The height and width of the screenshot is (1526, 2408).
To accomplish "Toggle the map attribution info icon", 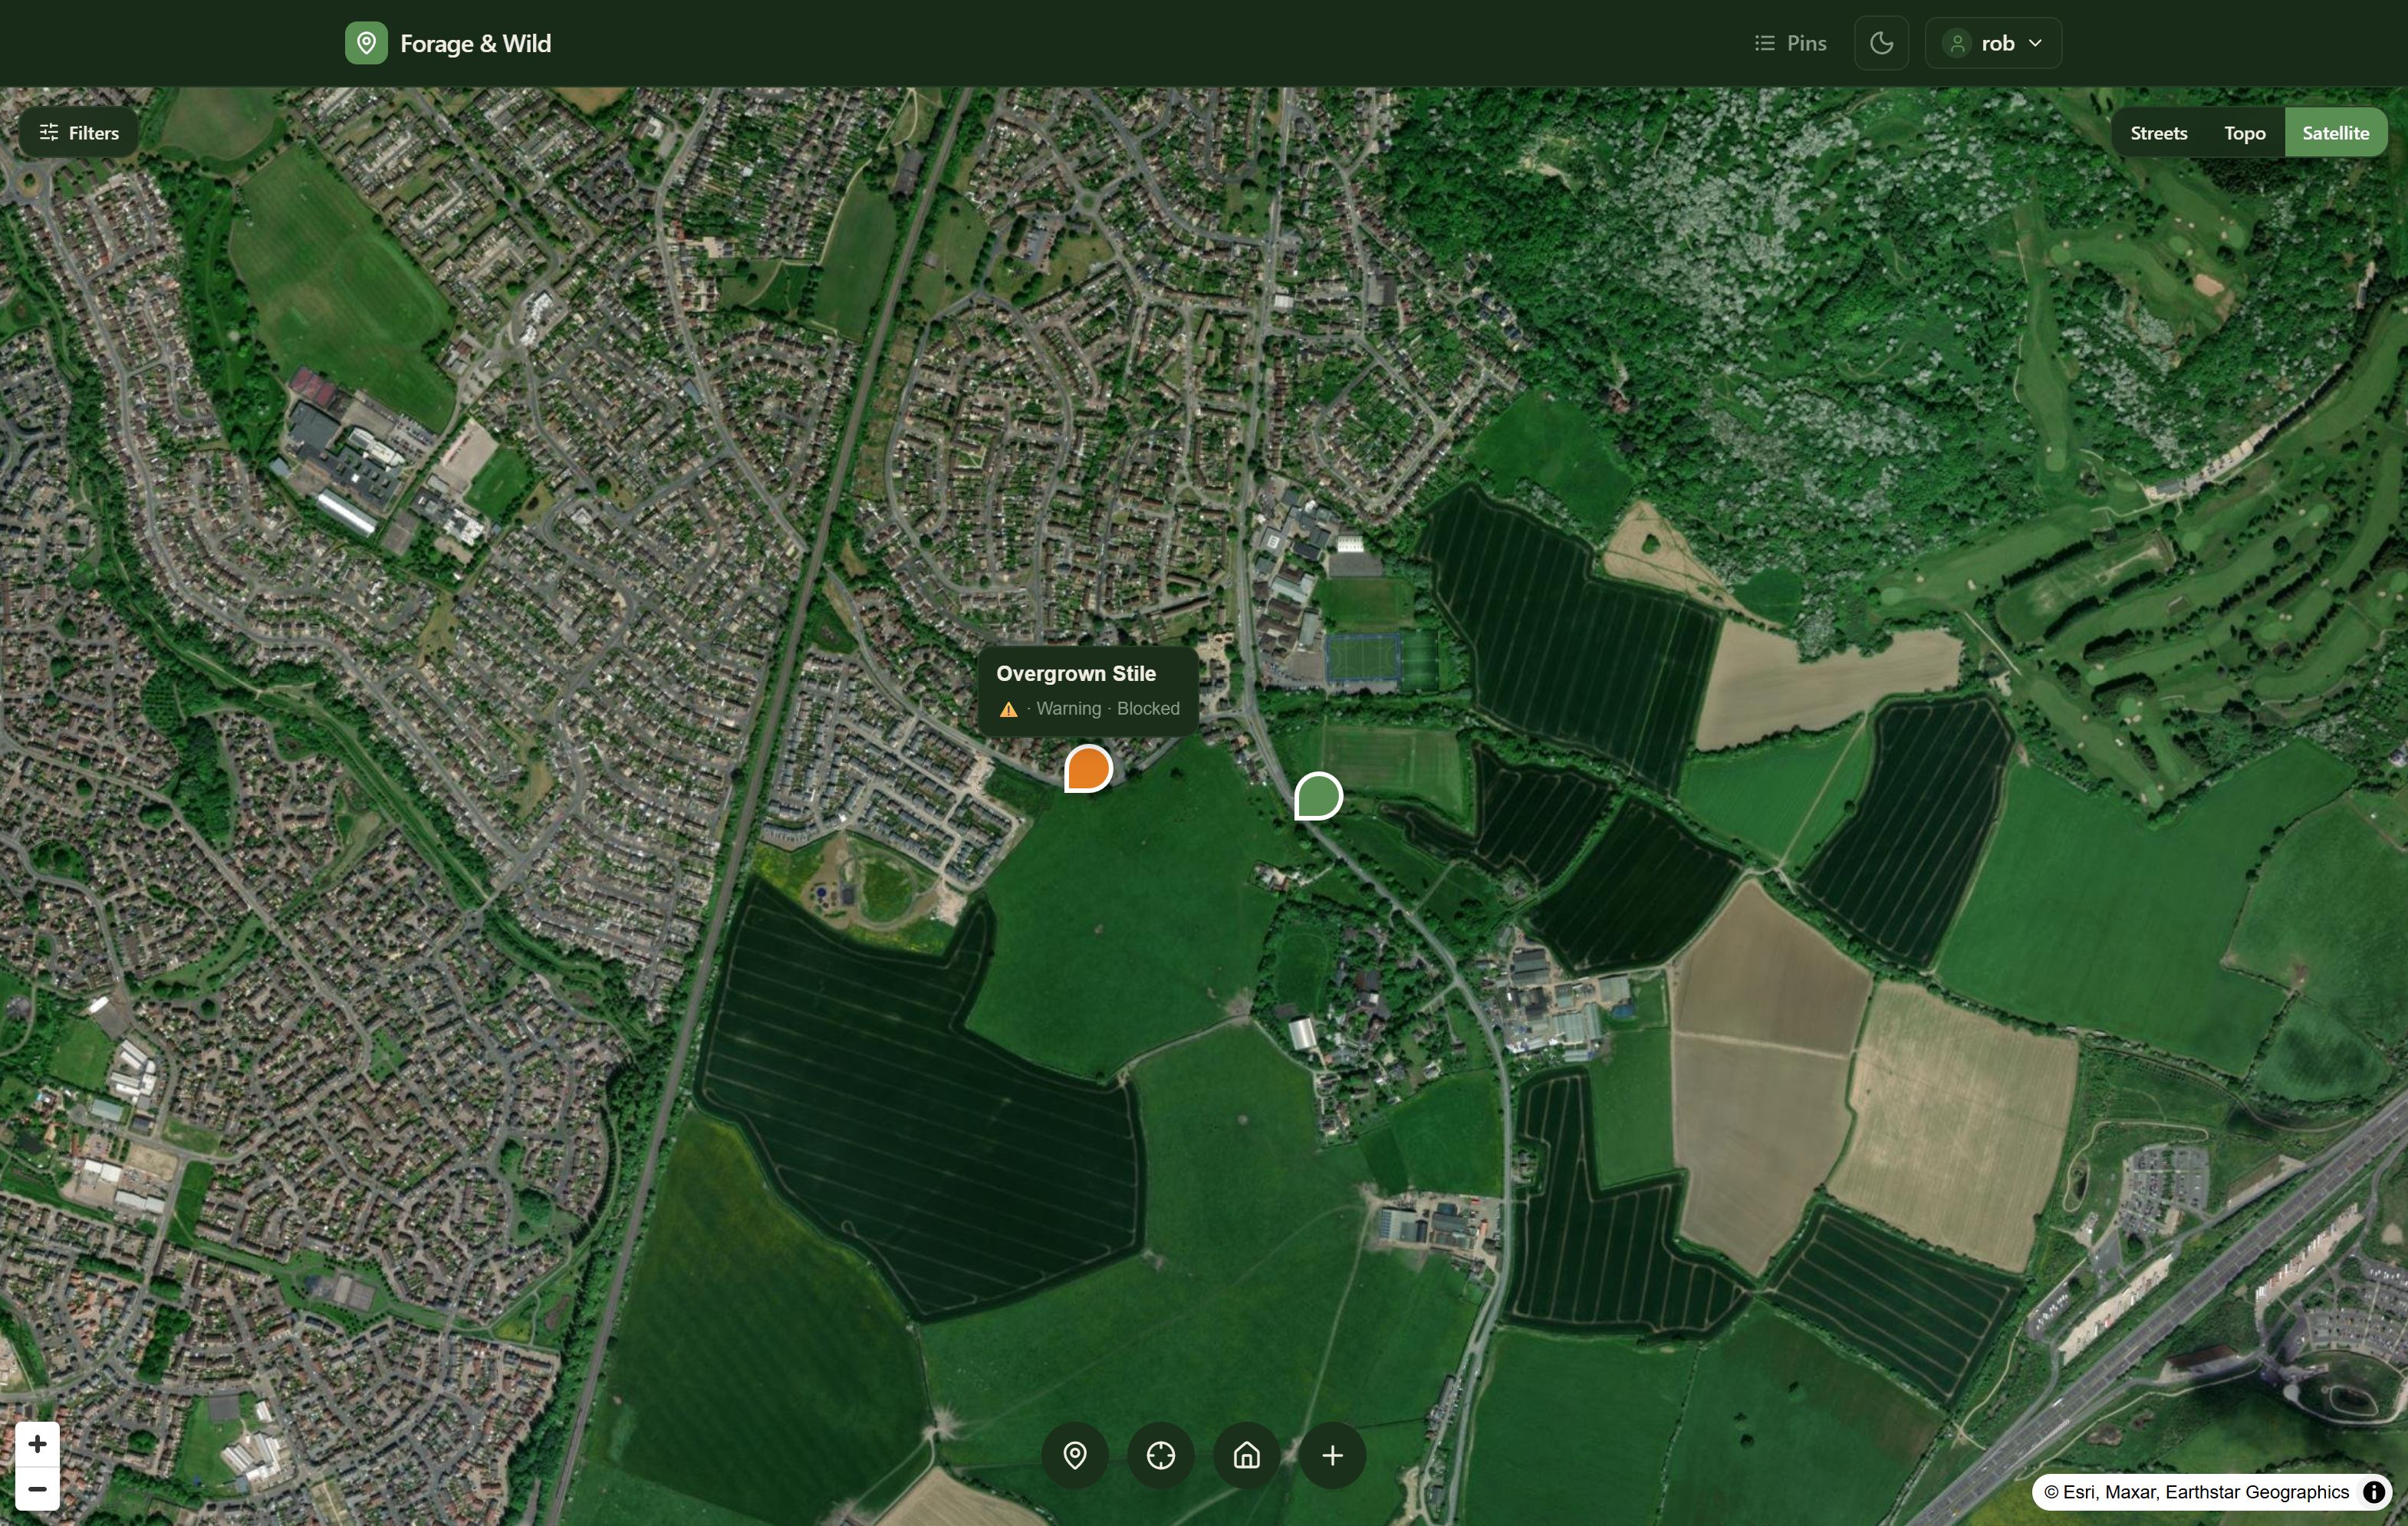I will [2373, 1492].
